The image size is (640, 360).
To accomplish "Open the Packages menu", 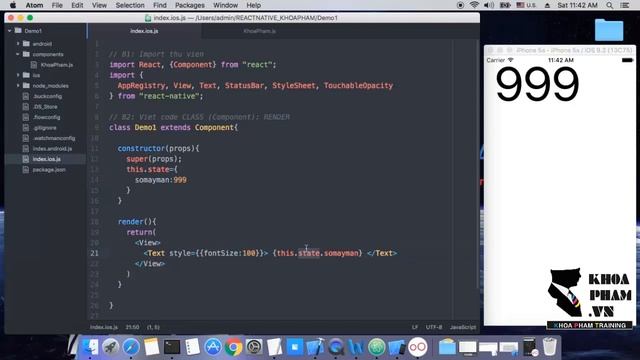I will click(190, 5).
